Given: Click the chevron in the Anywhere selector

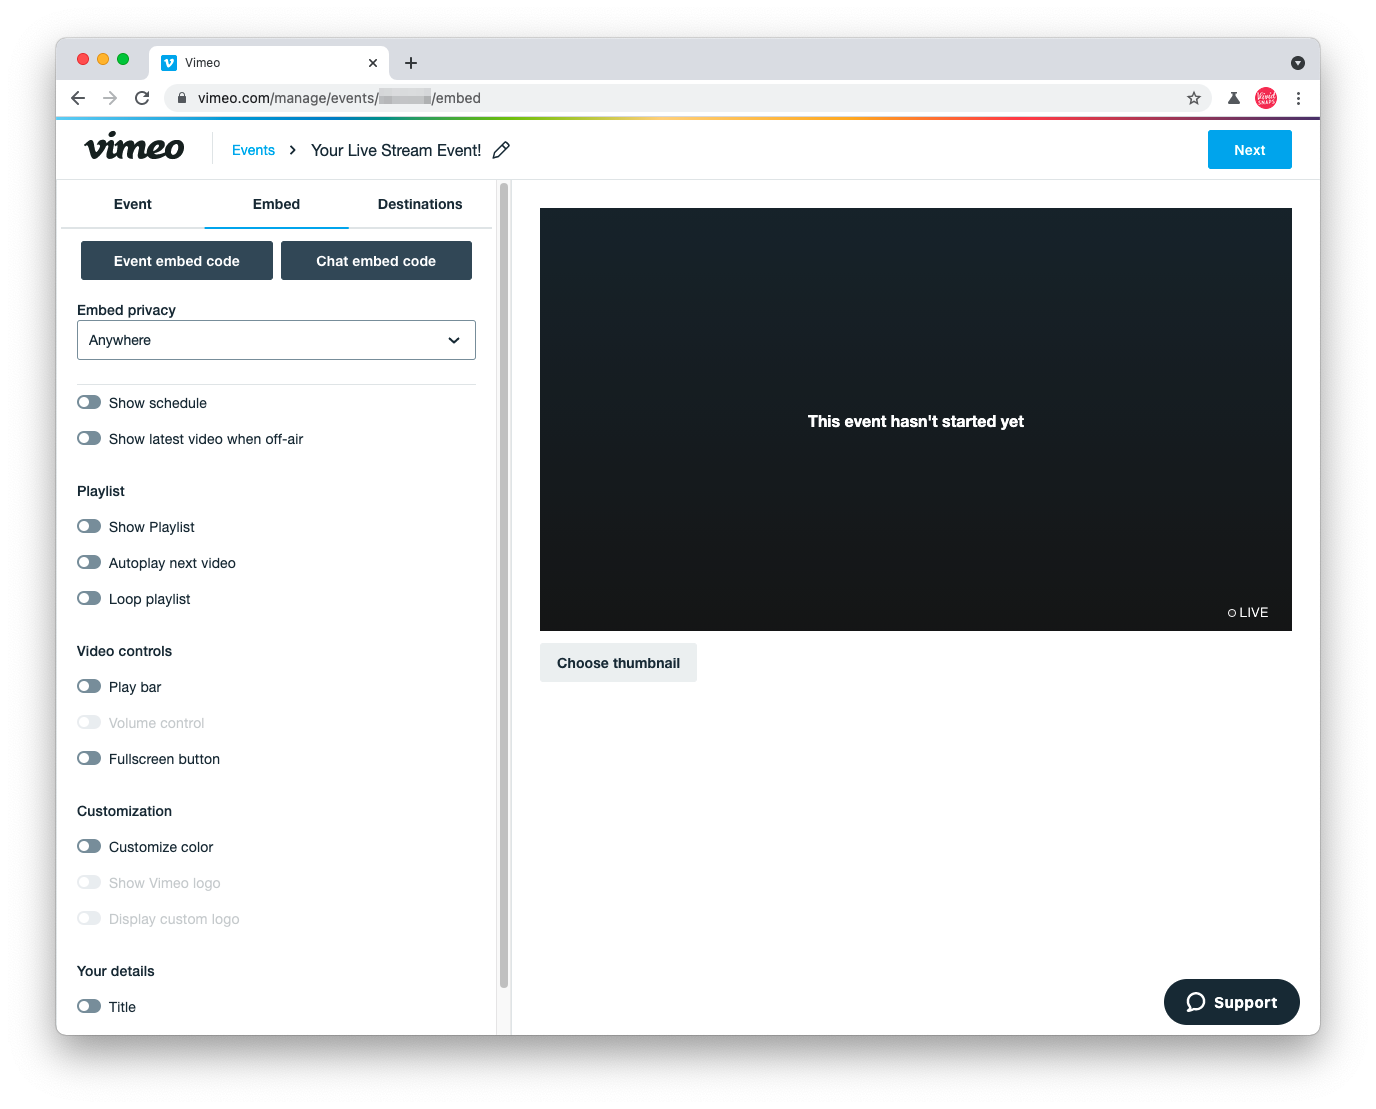Looking at the screenshot, I should (453, 340).
